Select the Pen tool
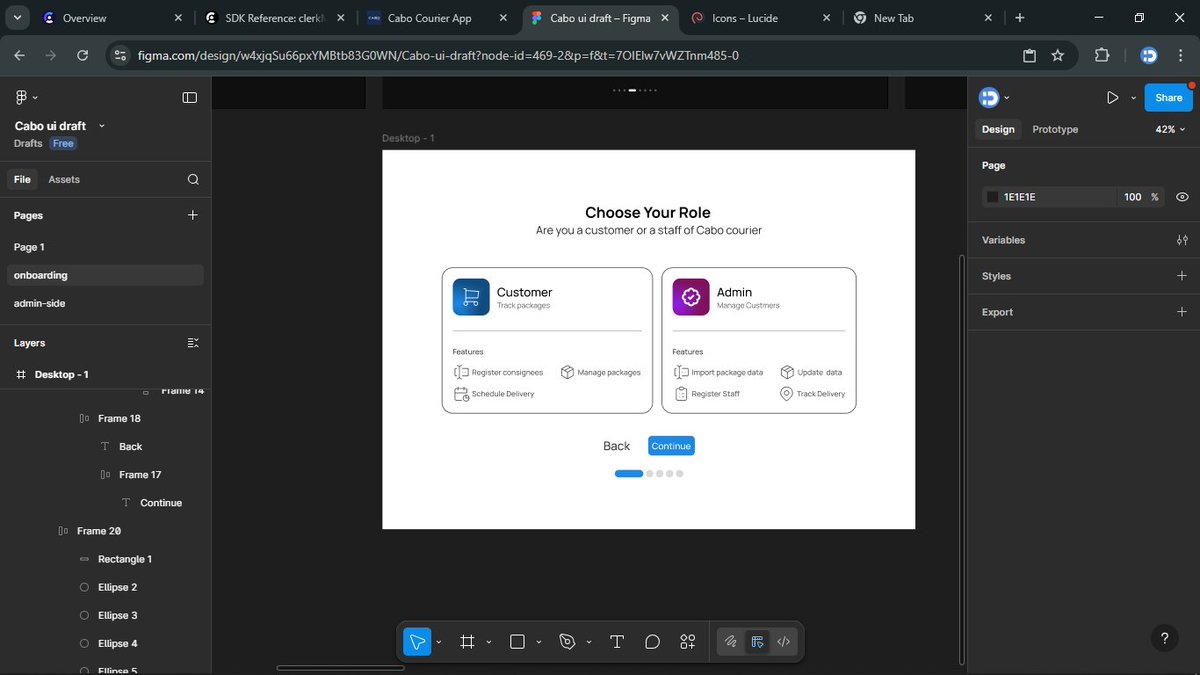This screenshot has width=1200, height=675. coord(567,642)
